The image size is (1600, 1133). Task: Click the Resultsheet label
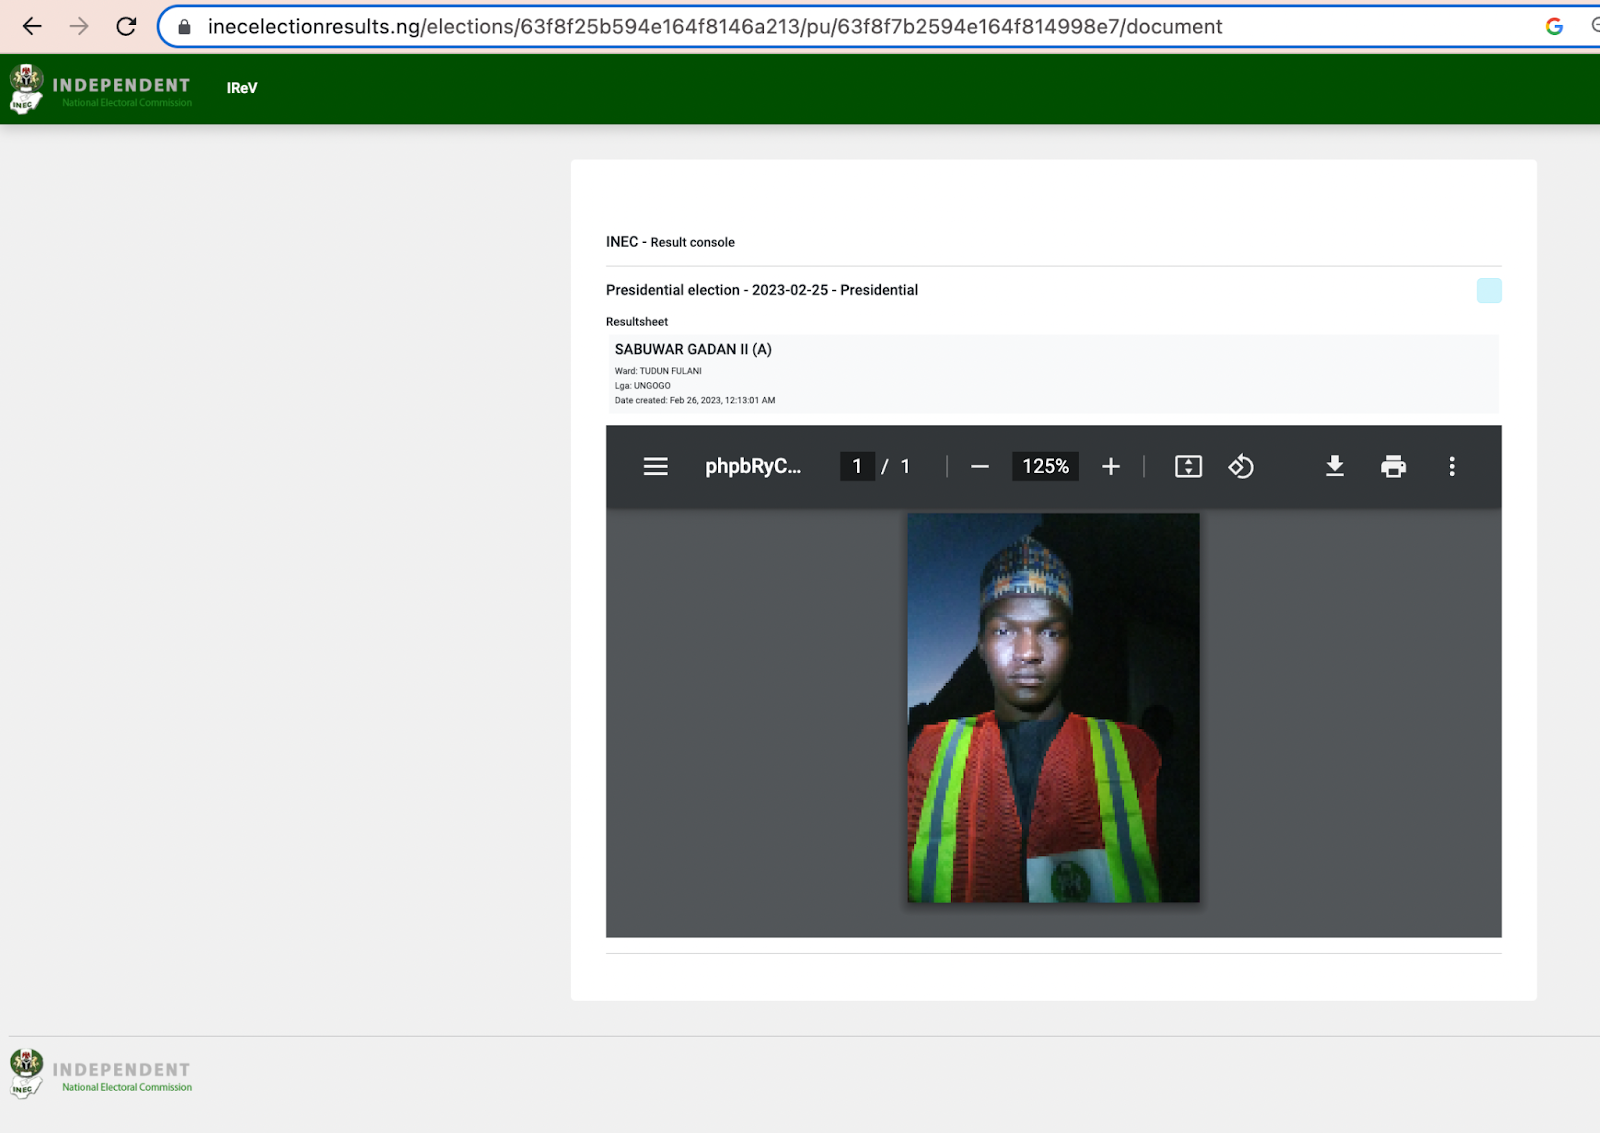(637, 322)
